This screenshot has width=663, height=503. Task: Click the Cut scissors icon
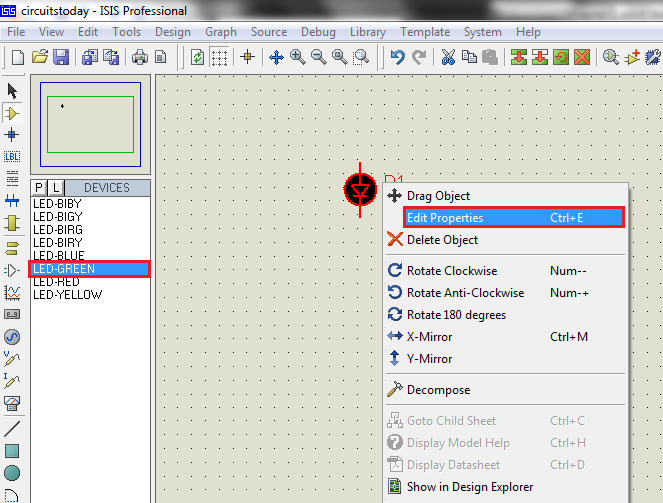tap(448, 57)
